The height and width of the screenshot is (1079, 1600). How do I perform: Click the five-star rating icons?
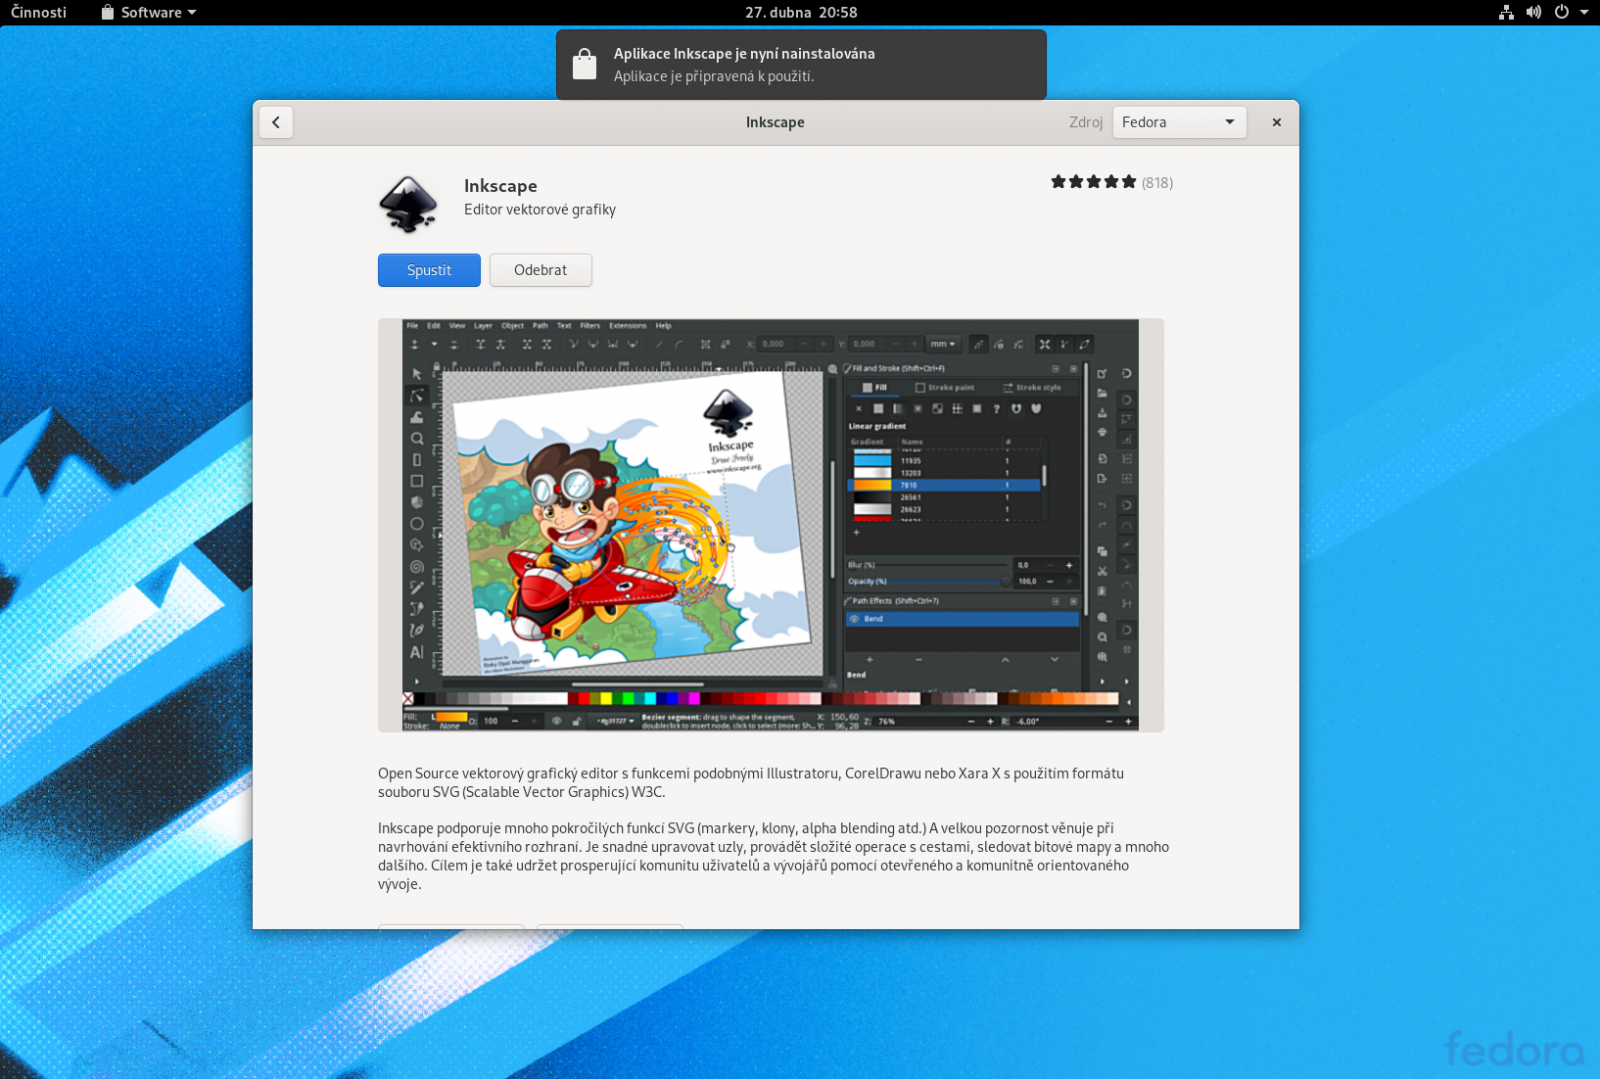pyautogui.click(x=1092, y=182)
